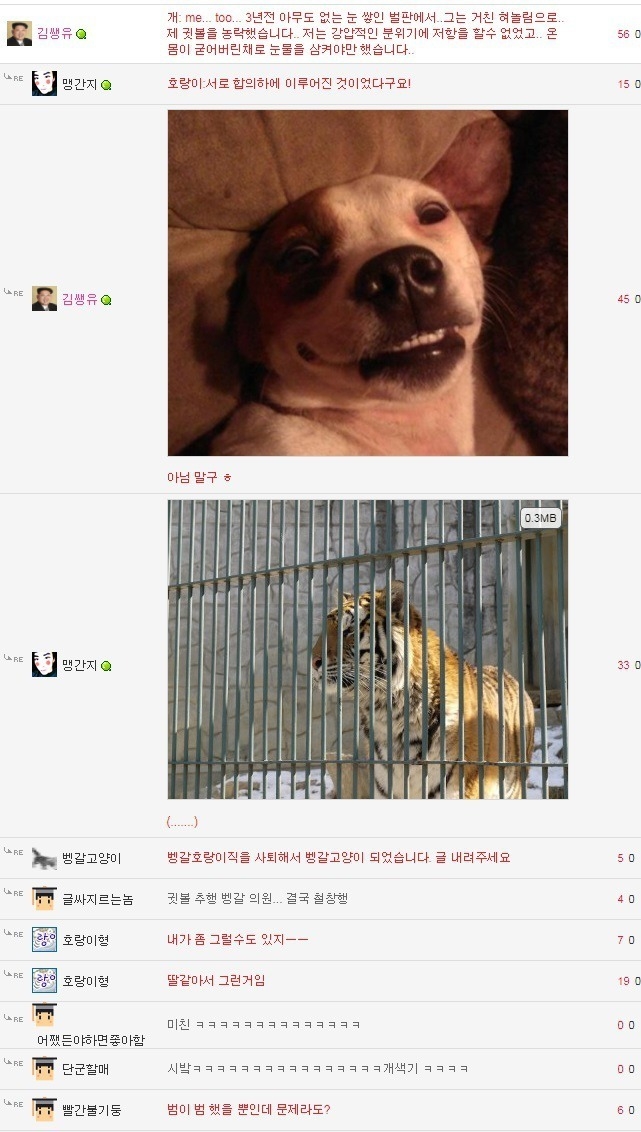The image size is (641, 1132).
Task: Click the 45 vote count beside the dog photo
Action: pos(624,299)
